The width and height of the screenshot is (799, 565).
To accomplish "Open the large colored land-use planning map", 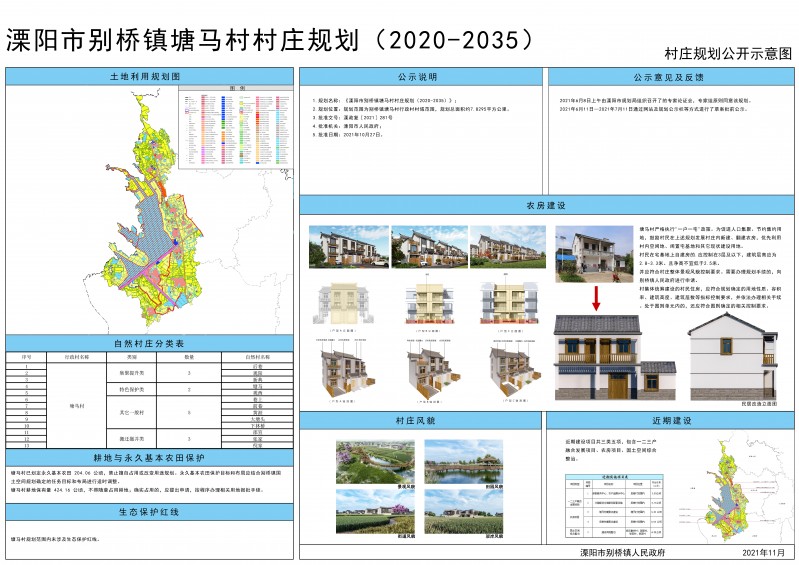I will click(153, 209).
